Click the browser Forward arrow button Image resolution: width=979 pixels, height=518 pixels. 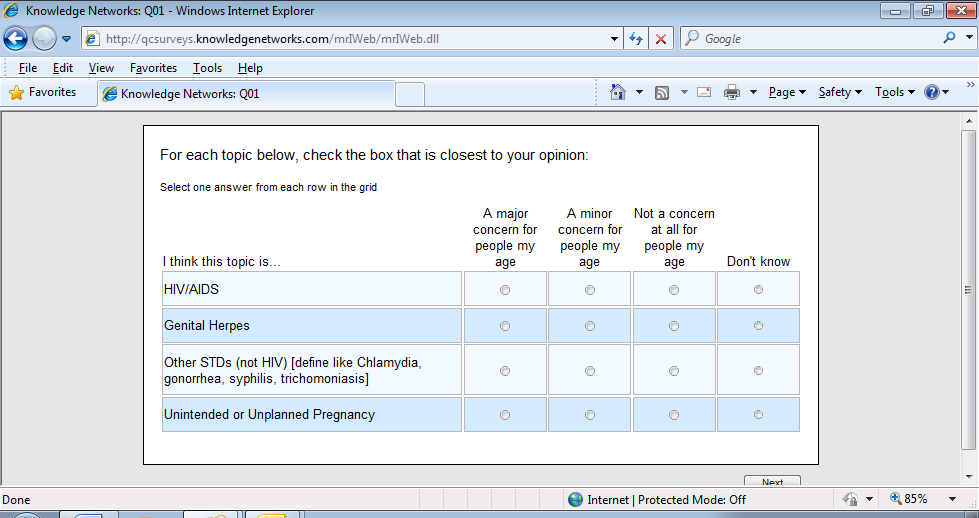(44, 39)
